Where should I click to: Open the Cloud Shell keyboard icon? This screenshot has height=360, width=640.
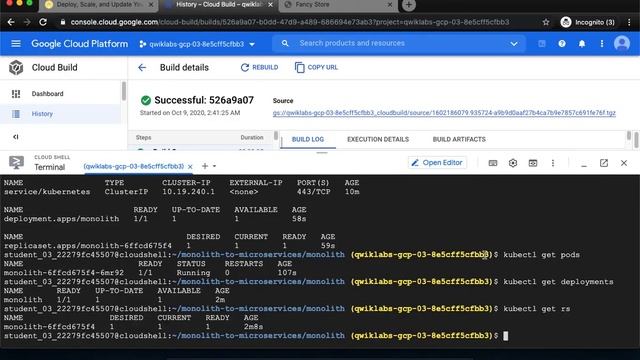click(493, 163)
